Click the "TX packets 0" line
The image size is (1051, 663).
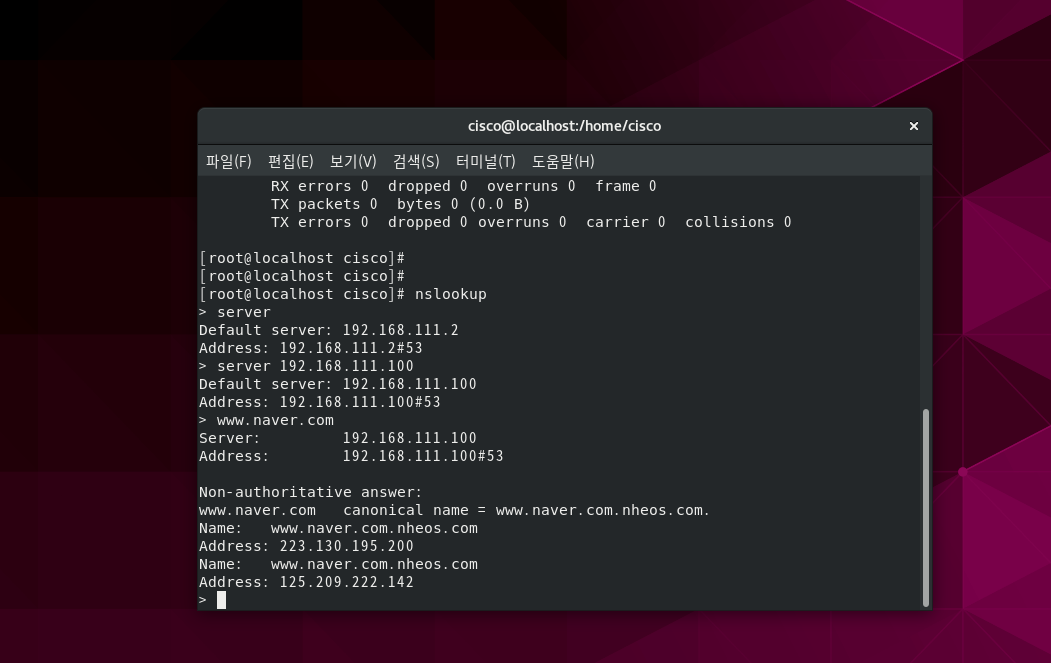click(x=400, y=204)
